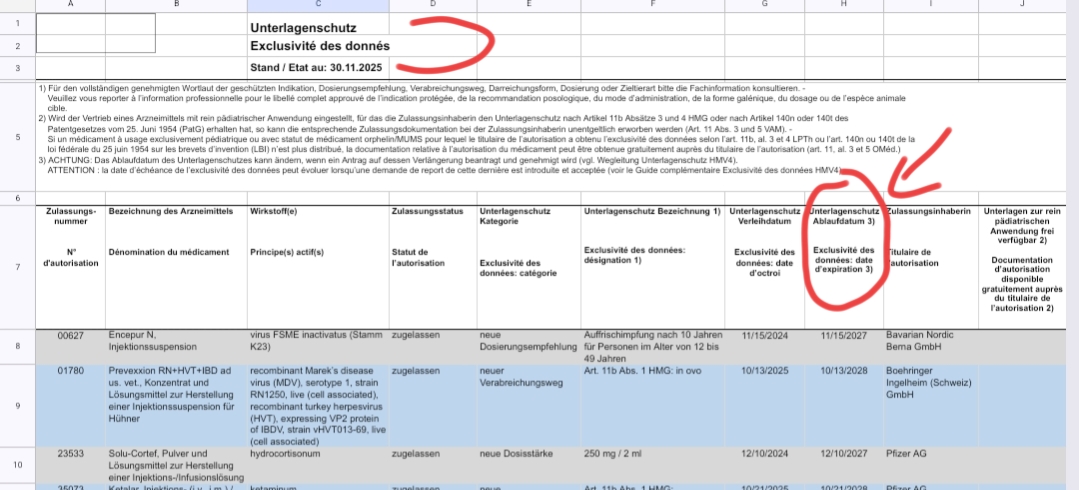Click the 'Unterlagenschutz Ablaufdatum 3)' header cell
This screenshot has width=1079, height=490.
coord(844,266)
